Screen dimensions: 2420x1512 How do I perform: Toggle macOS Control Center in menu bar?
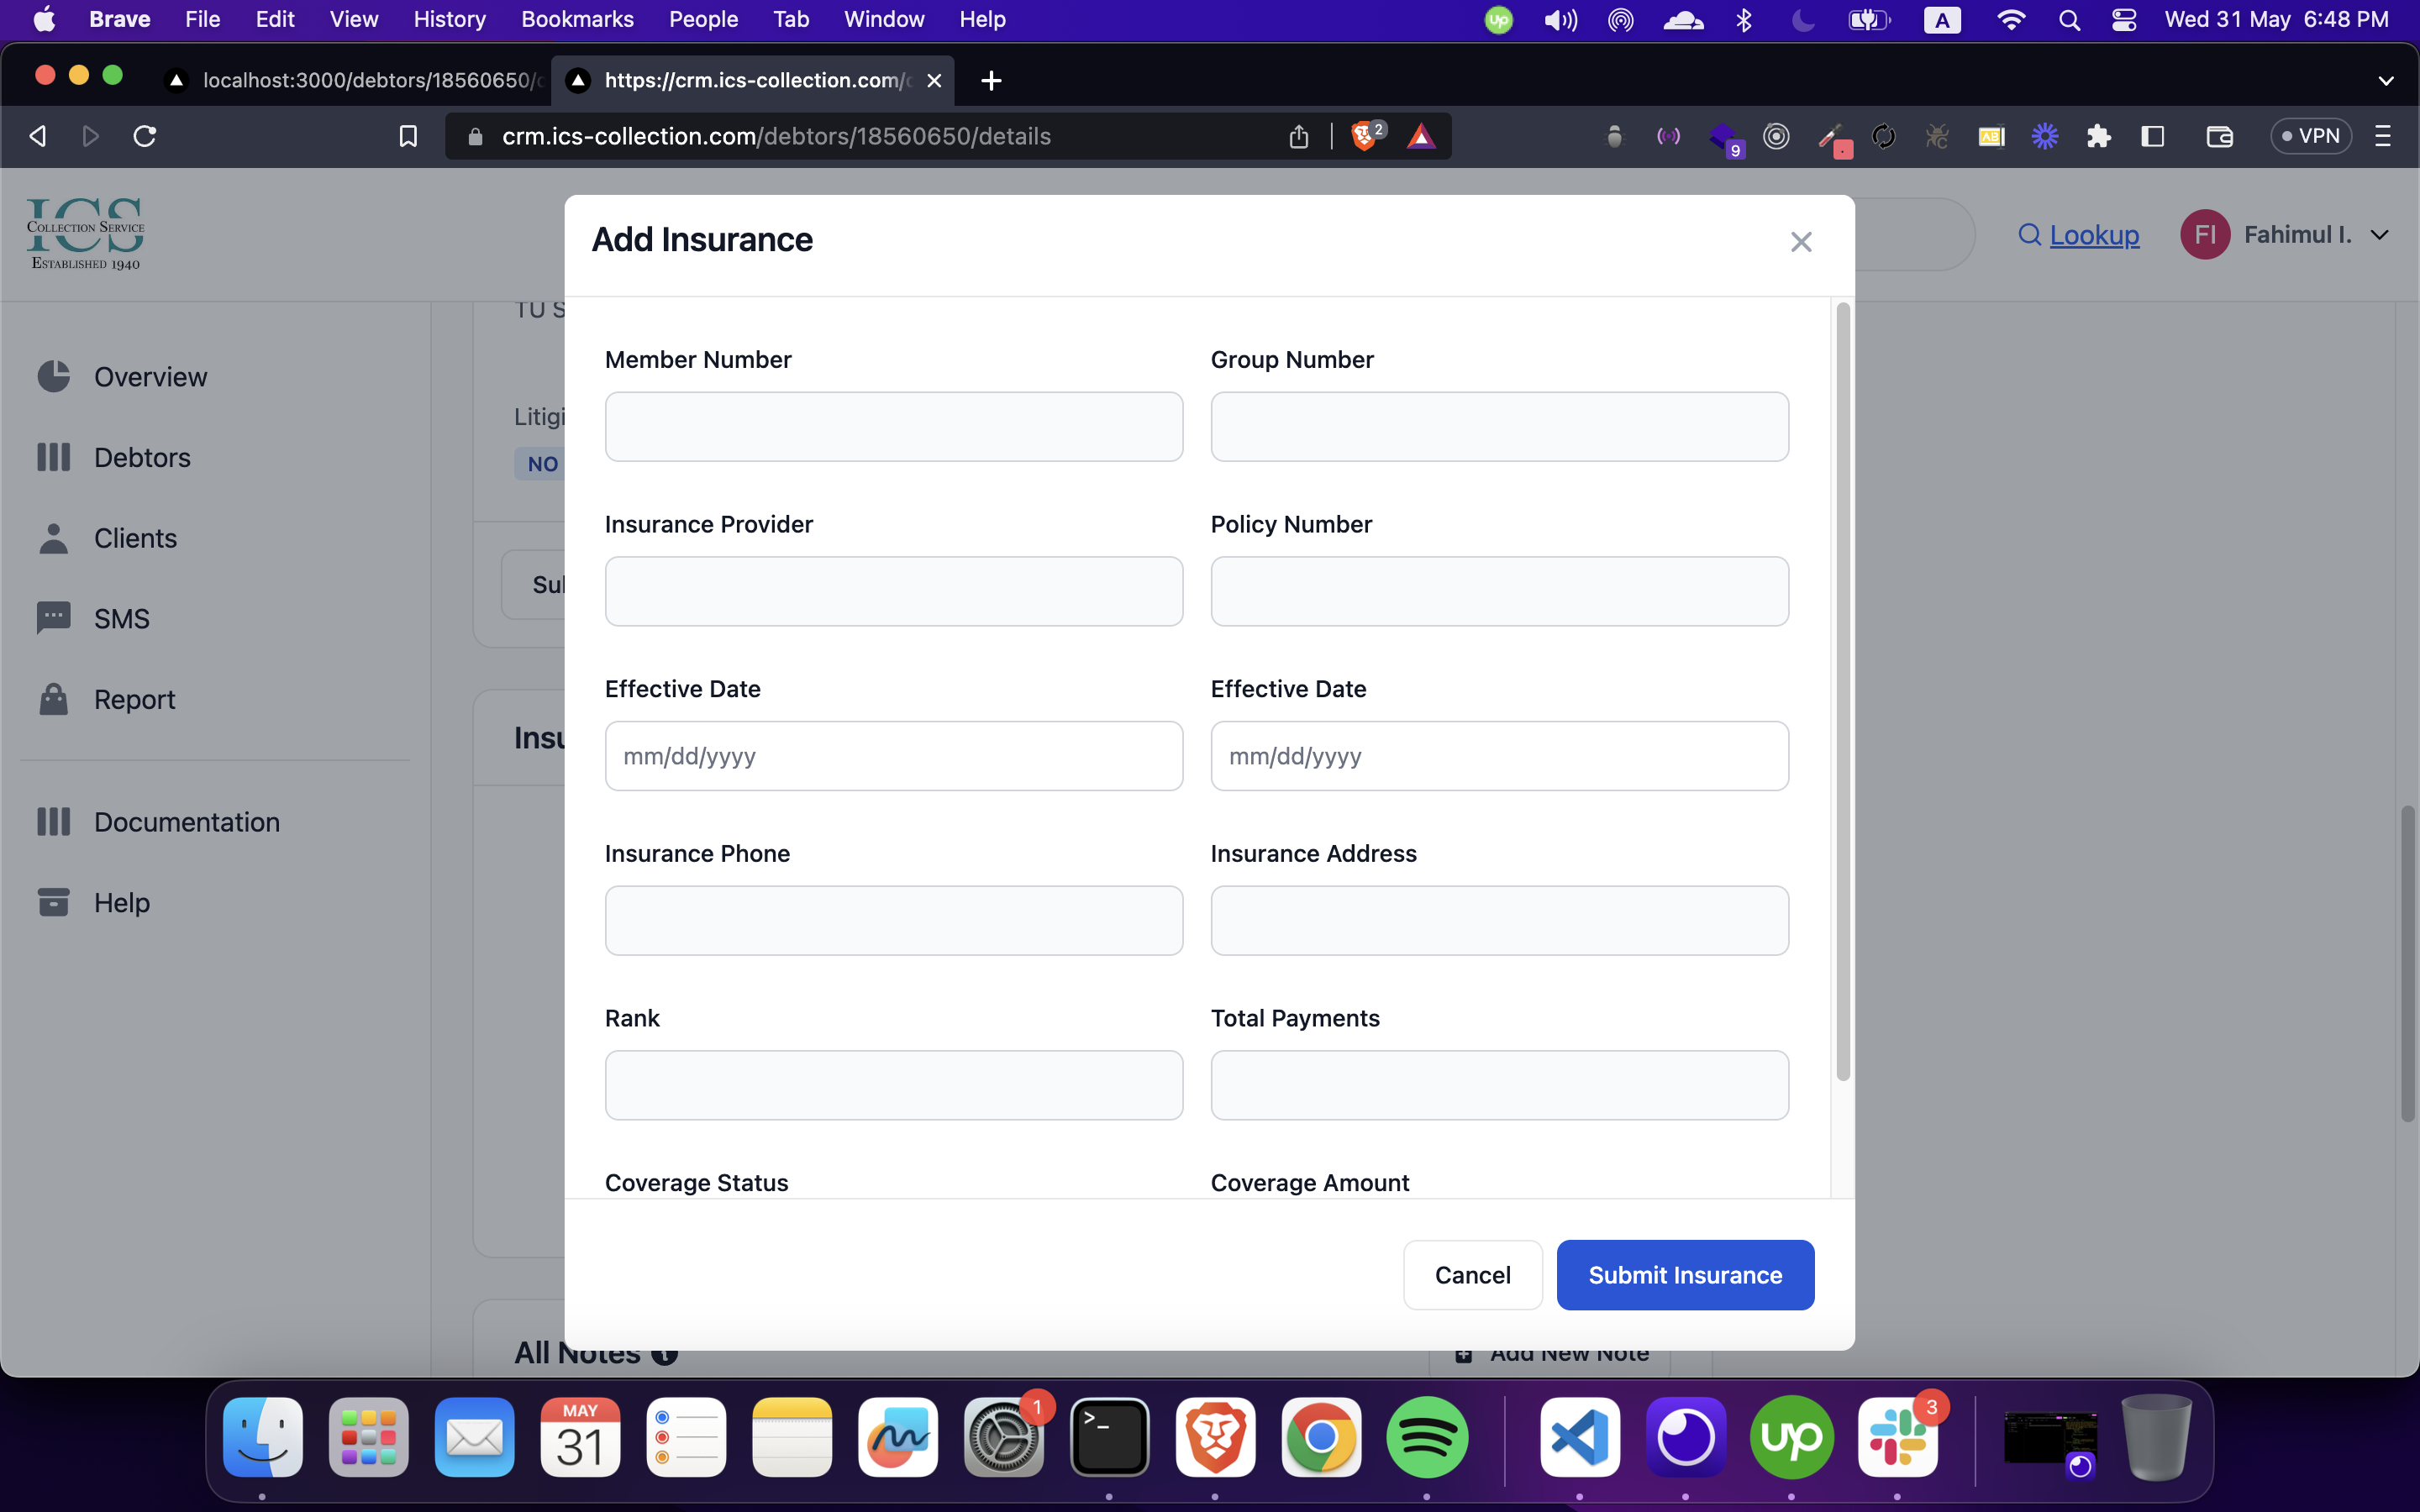tap(2123, 20)
